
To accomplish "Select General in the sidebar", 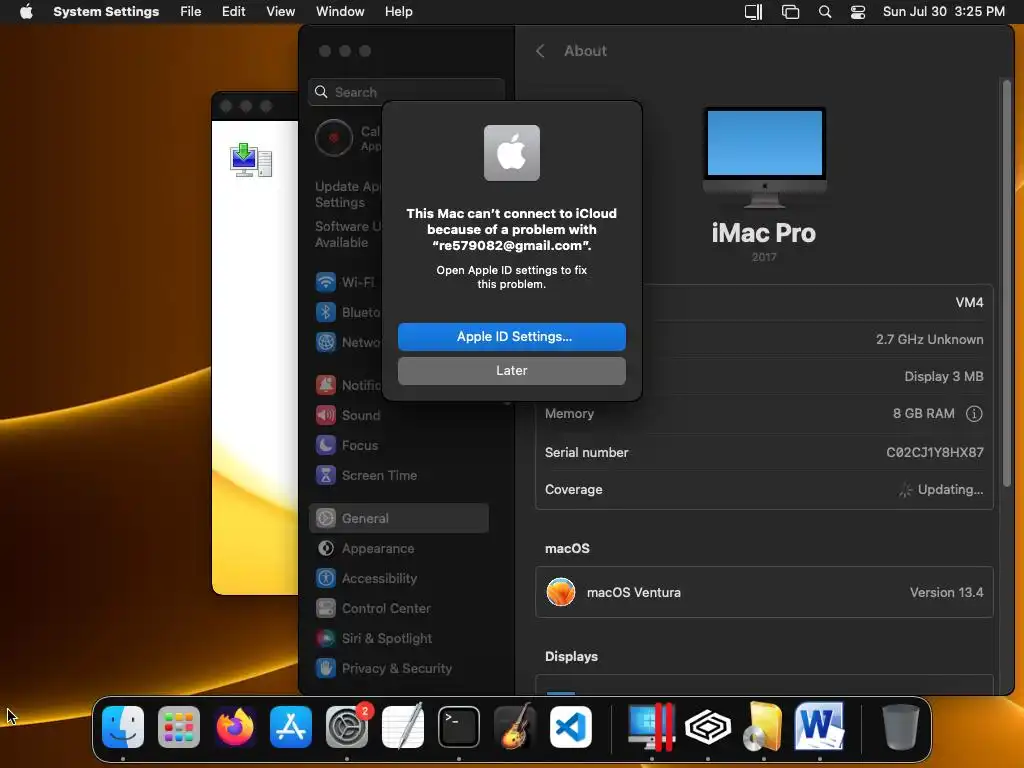I will 398,519.
